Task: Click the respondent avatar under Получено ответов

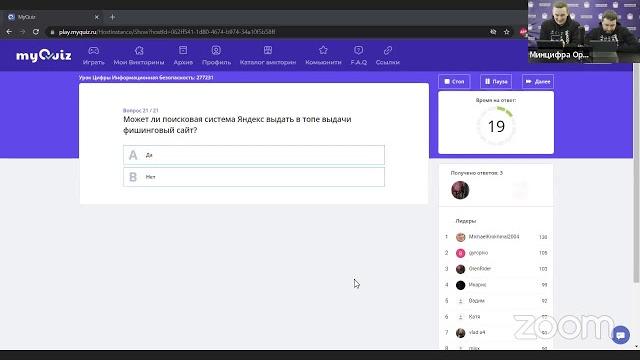Action: click(x=460, y=190)
